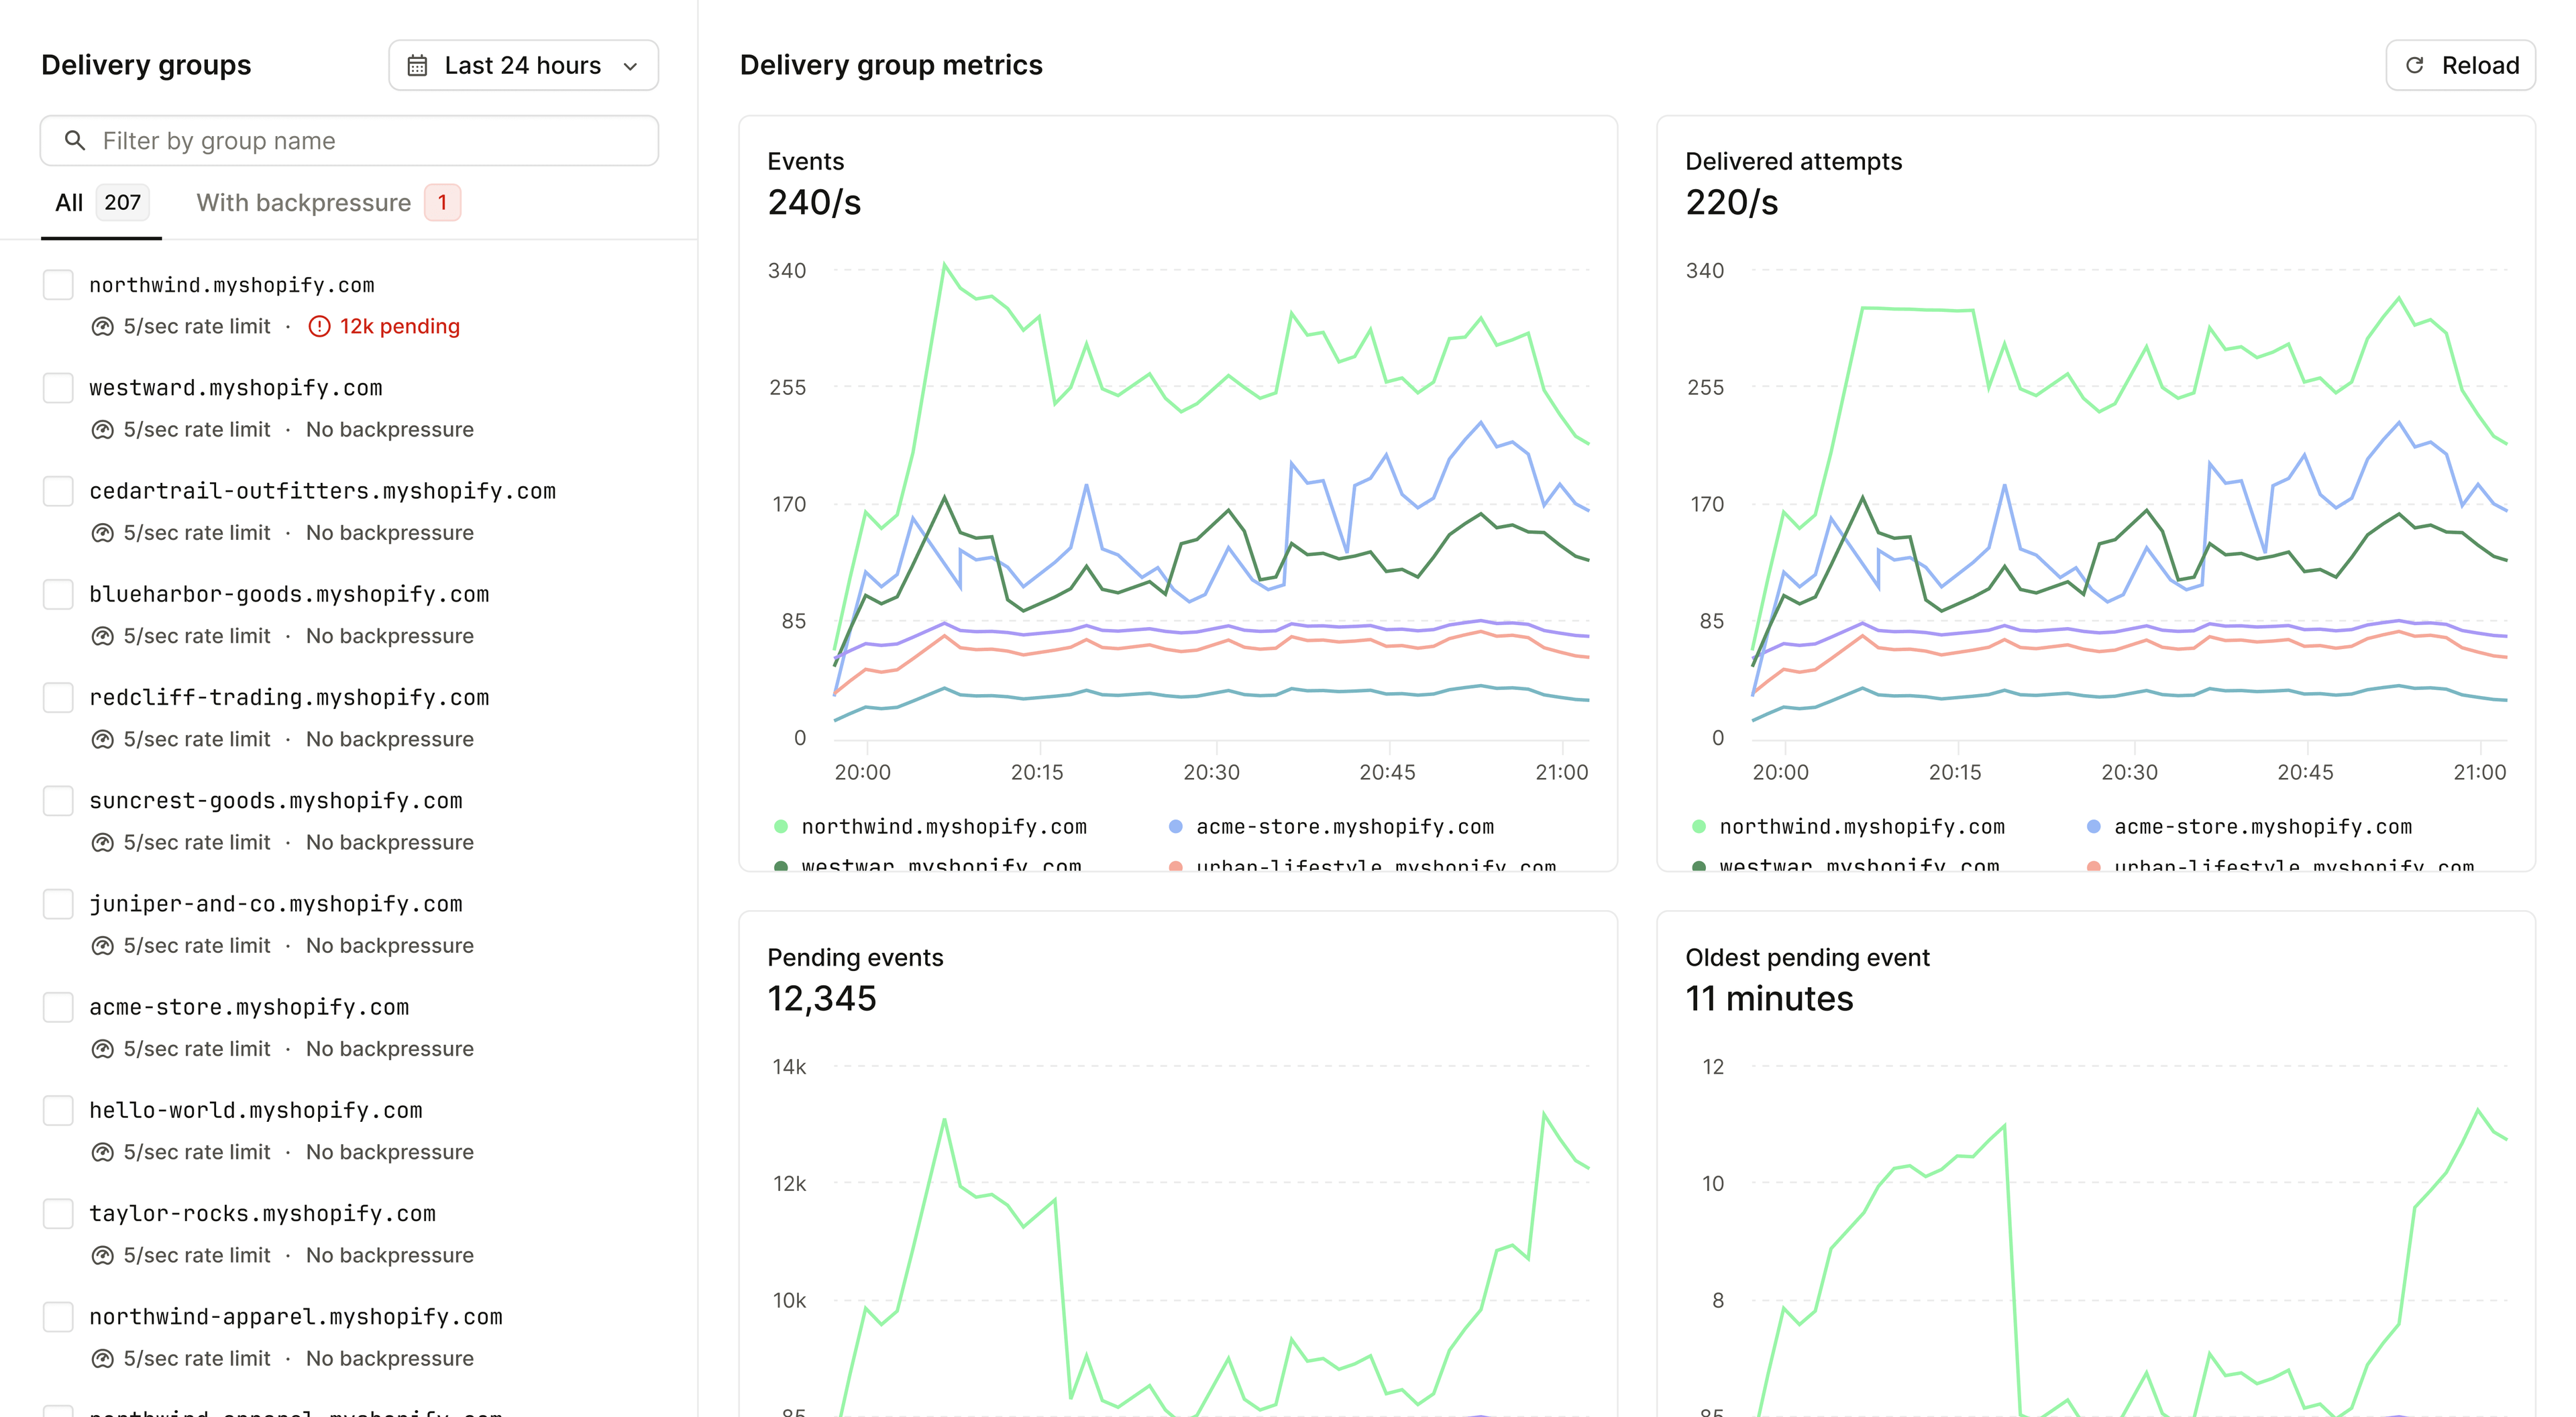2576x1417 pixels.
Task: Click blue acme-store legend dot in Events chart
Action: [x=1176, y=827]
